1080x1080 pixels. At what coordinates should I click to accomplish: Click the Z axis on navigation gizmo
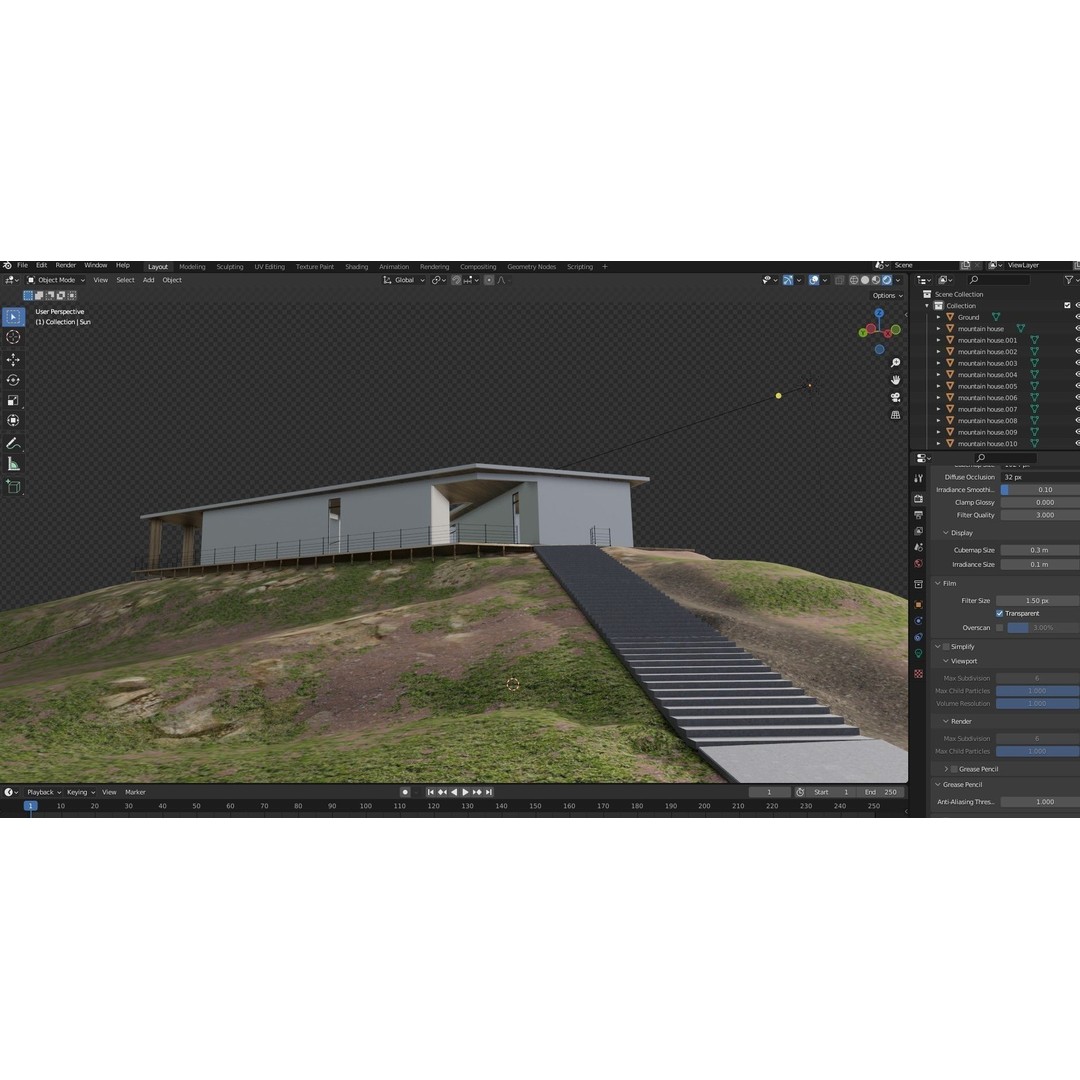879,313
